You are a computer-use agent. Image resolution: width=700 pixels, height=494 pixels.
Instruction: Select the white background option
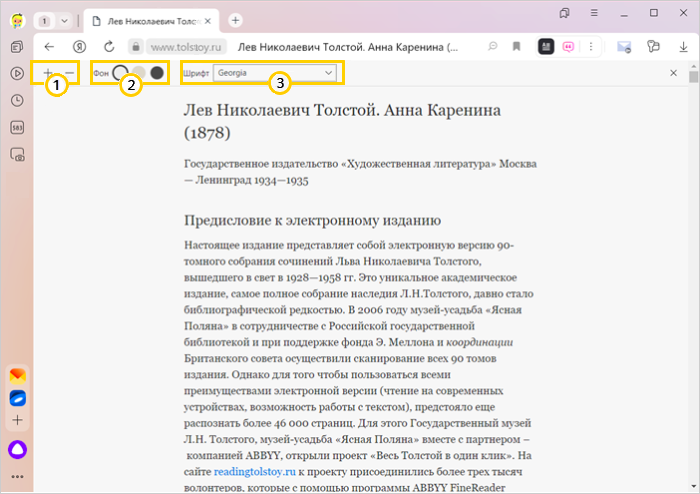(x=120, y=73)
